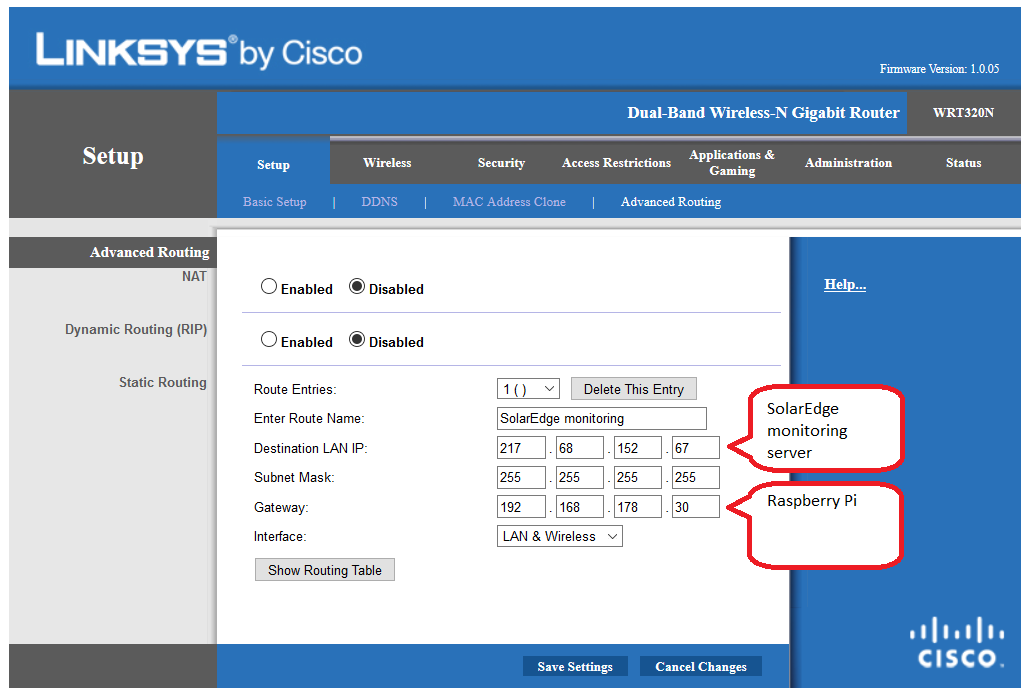Click the Linksys by Cisco logo
The width and height of the screenshot is (1031, 695).
(199, 51)
